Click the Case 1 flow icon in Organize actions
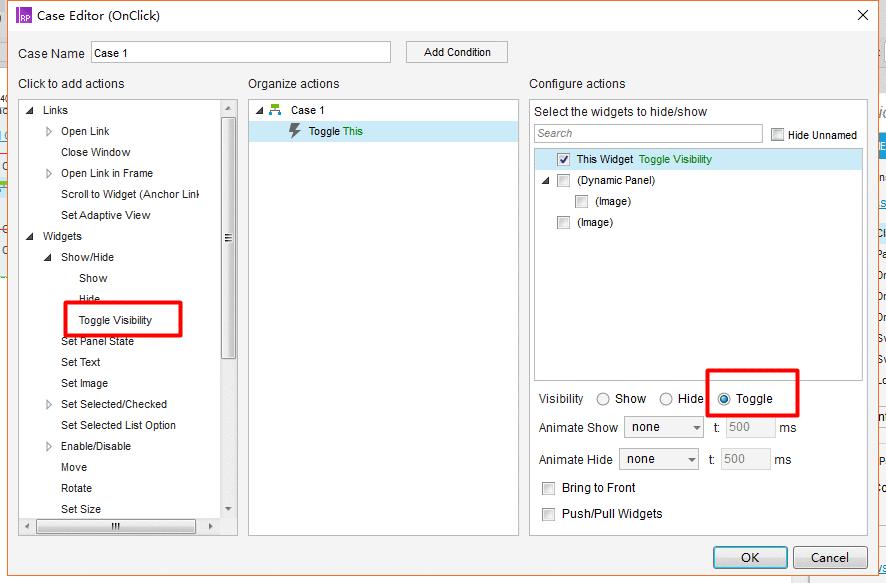 (275, 110)
